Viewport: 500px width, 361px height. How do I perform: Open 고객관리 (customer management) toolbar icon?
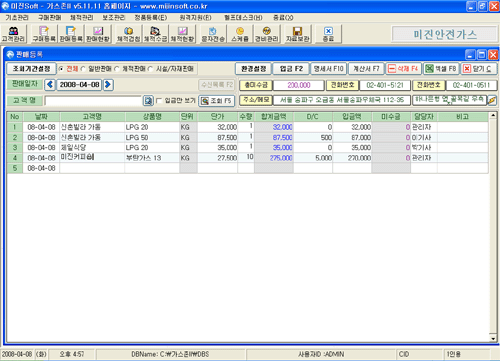click(x=13, y=34)
